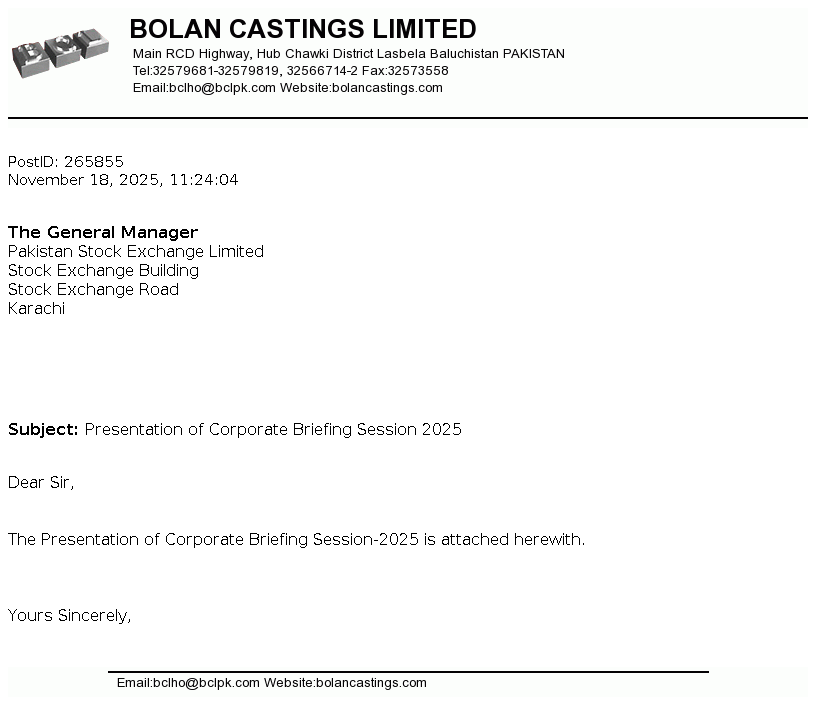817x705 pixels.
Task: Click the "Dear Sir," salutation
Action: pos(41,483)
